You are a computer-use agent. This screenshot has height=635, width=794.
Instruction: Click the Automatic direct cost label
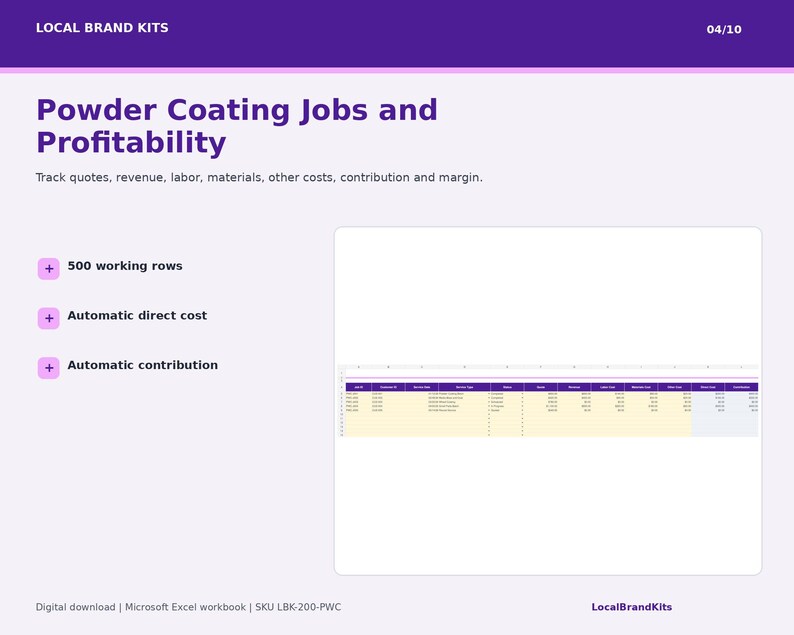137,315
